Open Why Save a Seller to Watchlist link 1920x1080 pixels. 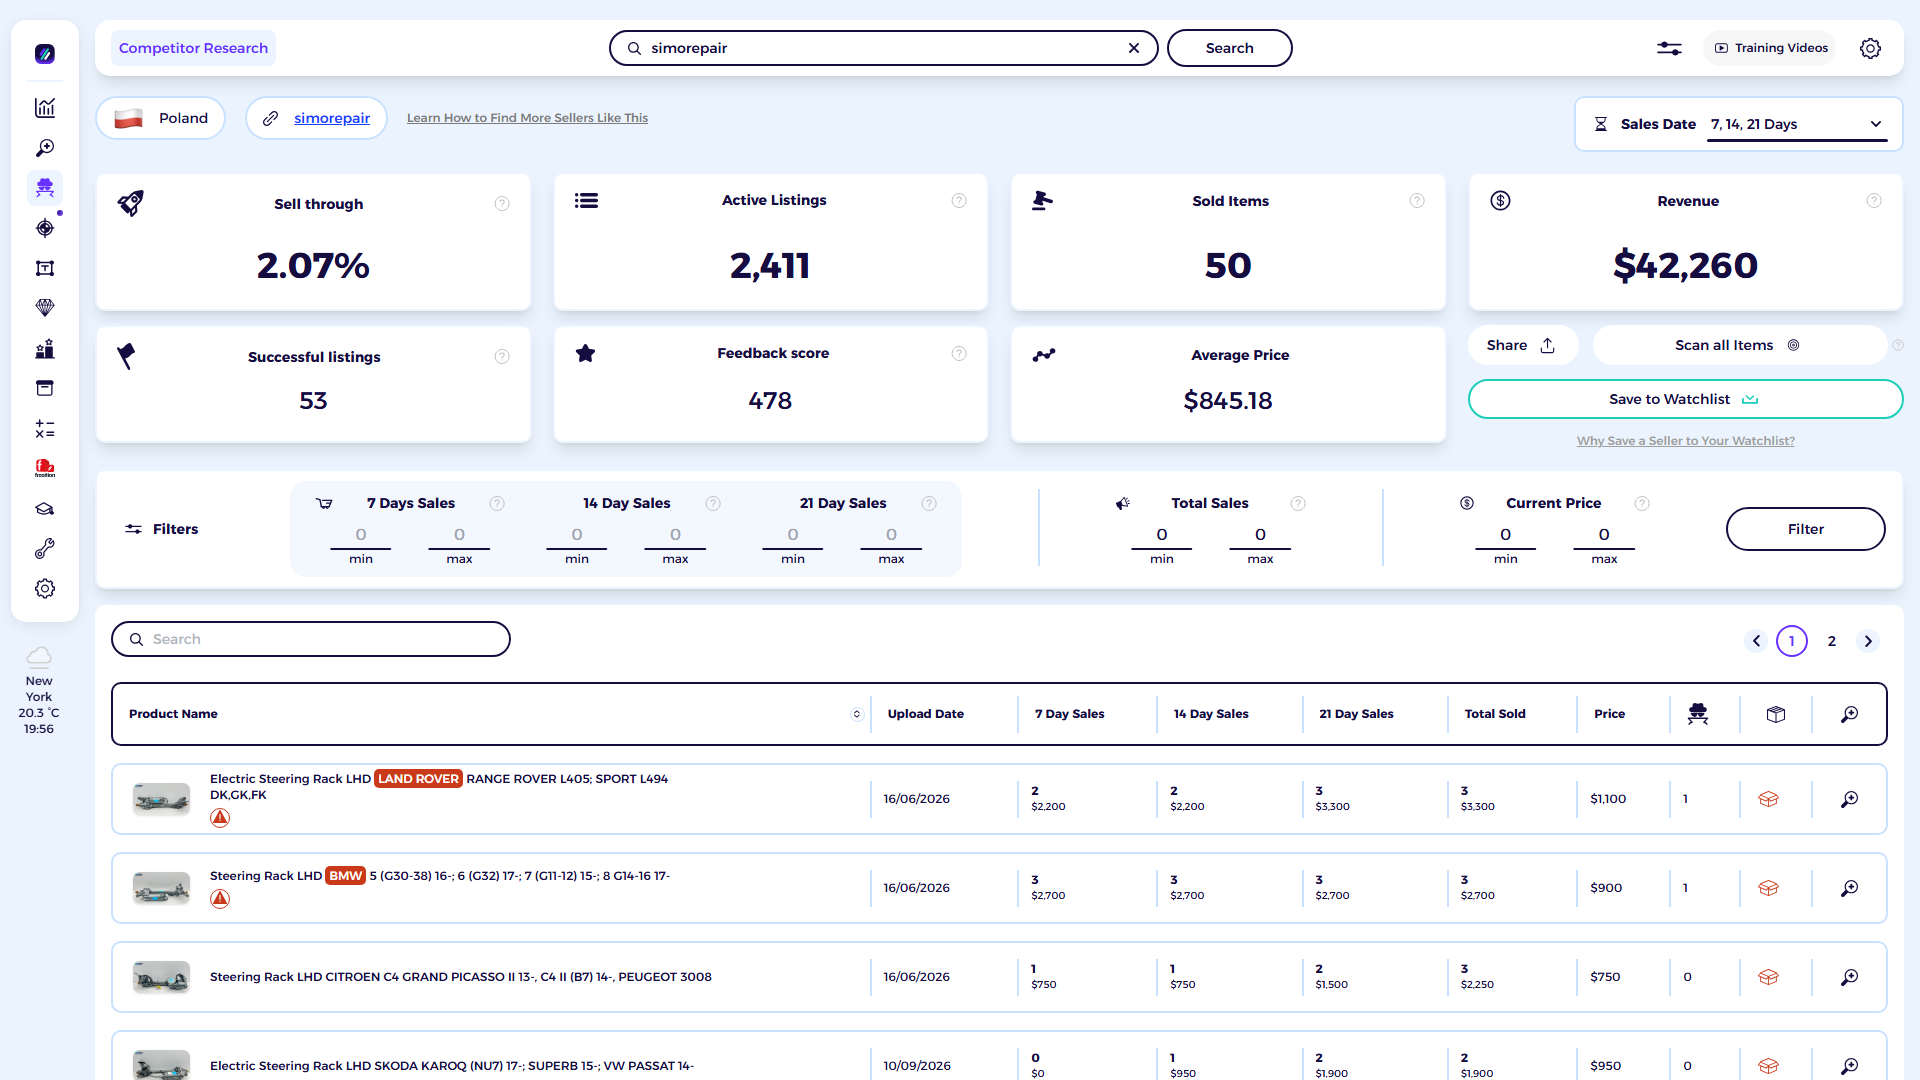coord(1685,441)
